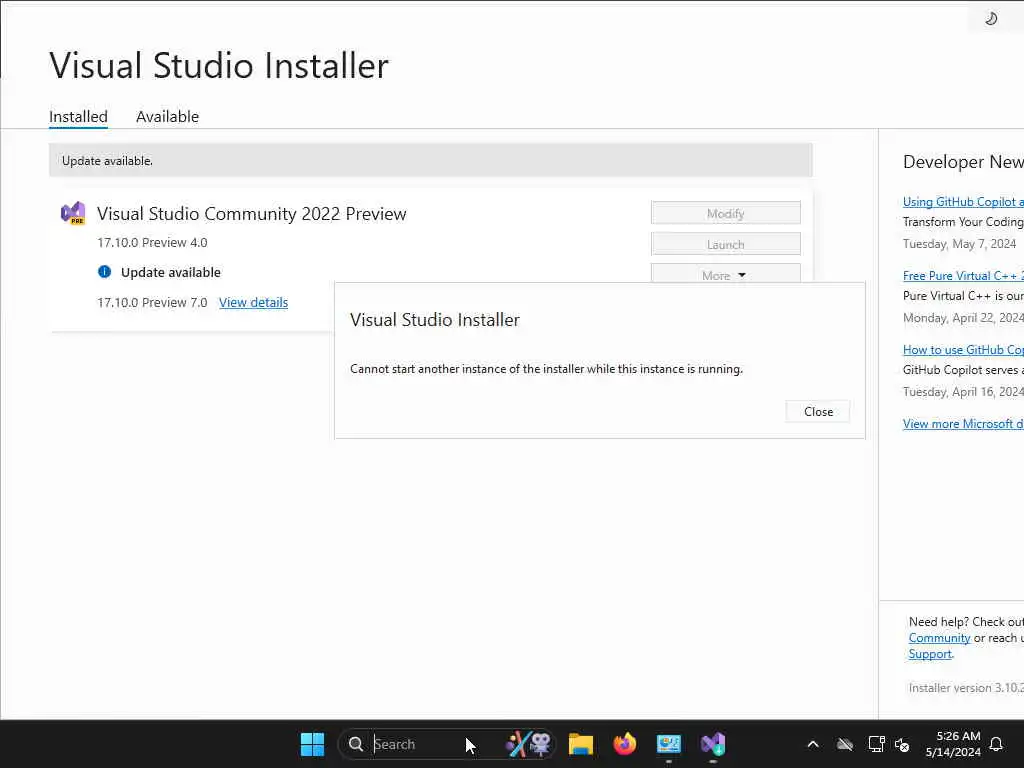Click the bold 'Update available' status label

(x=170, y=272)
